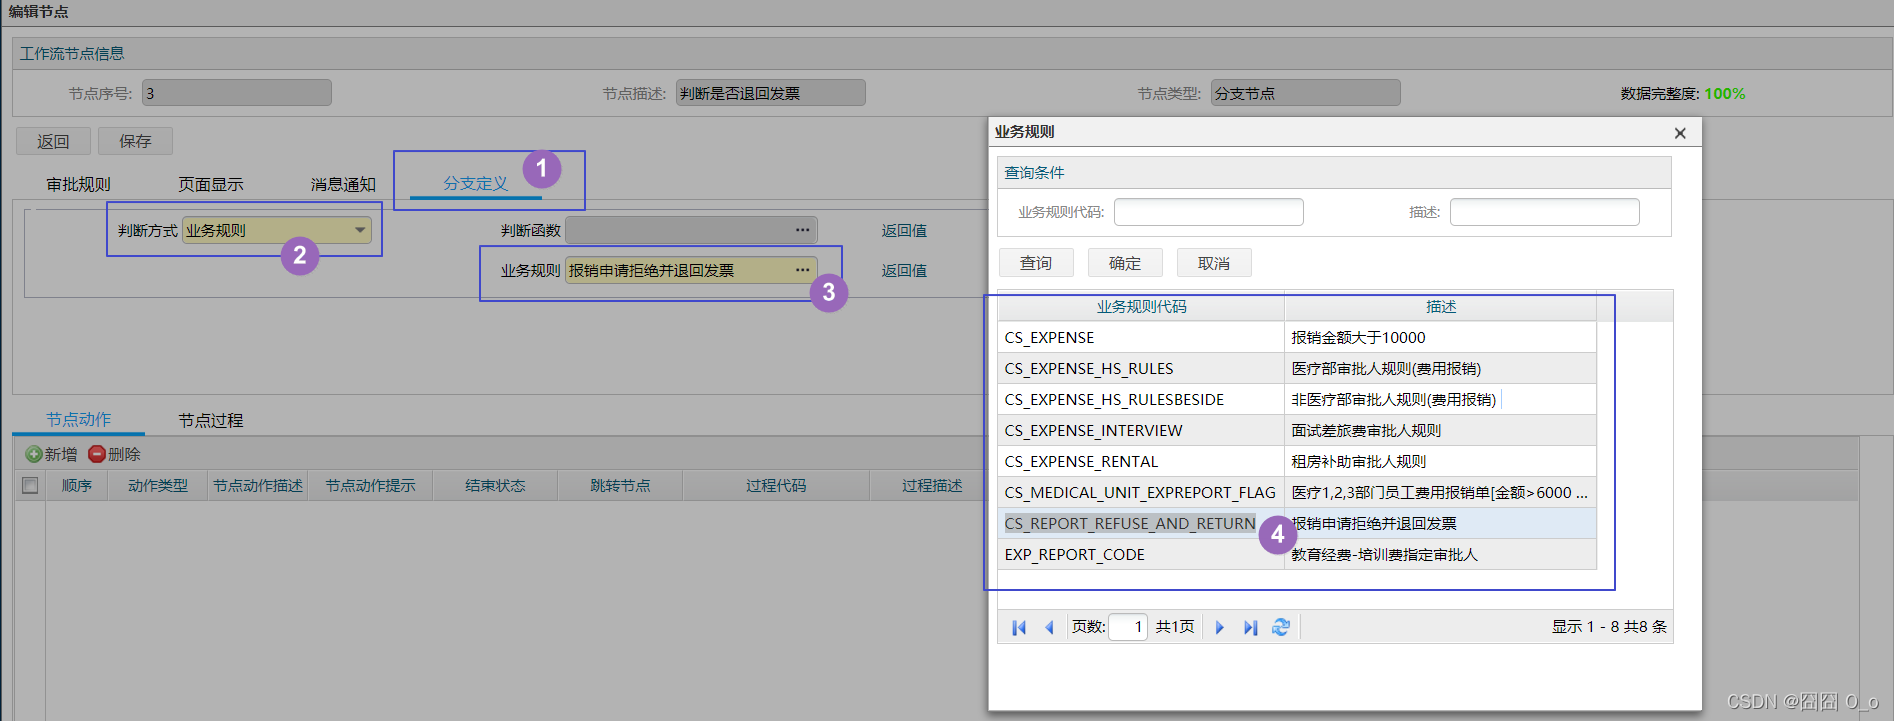
Task: Click description 教育经费-培训费指定审批人
Action: pyautogui.click(x=1384, y=554)
